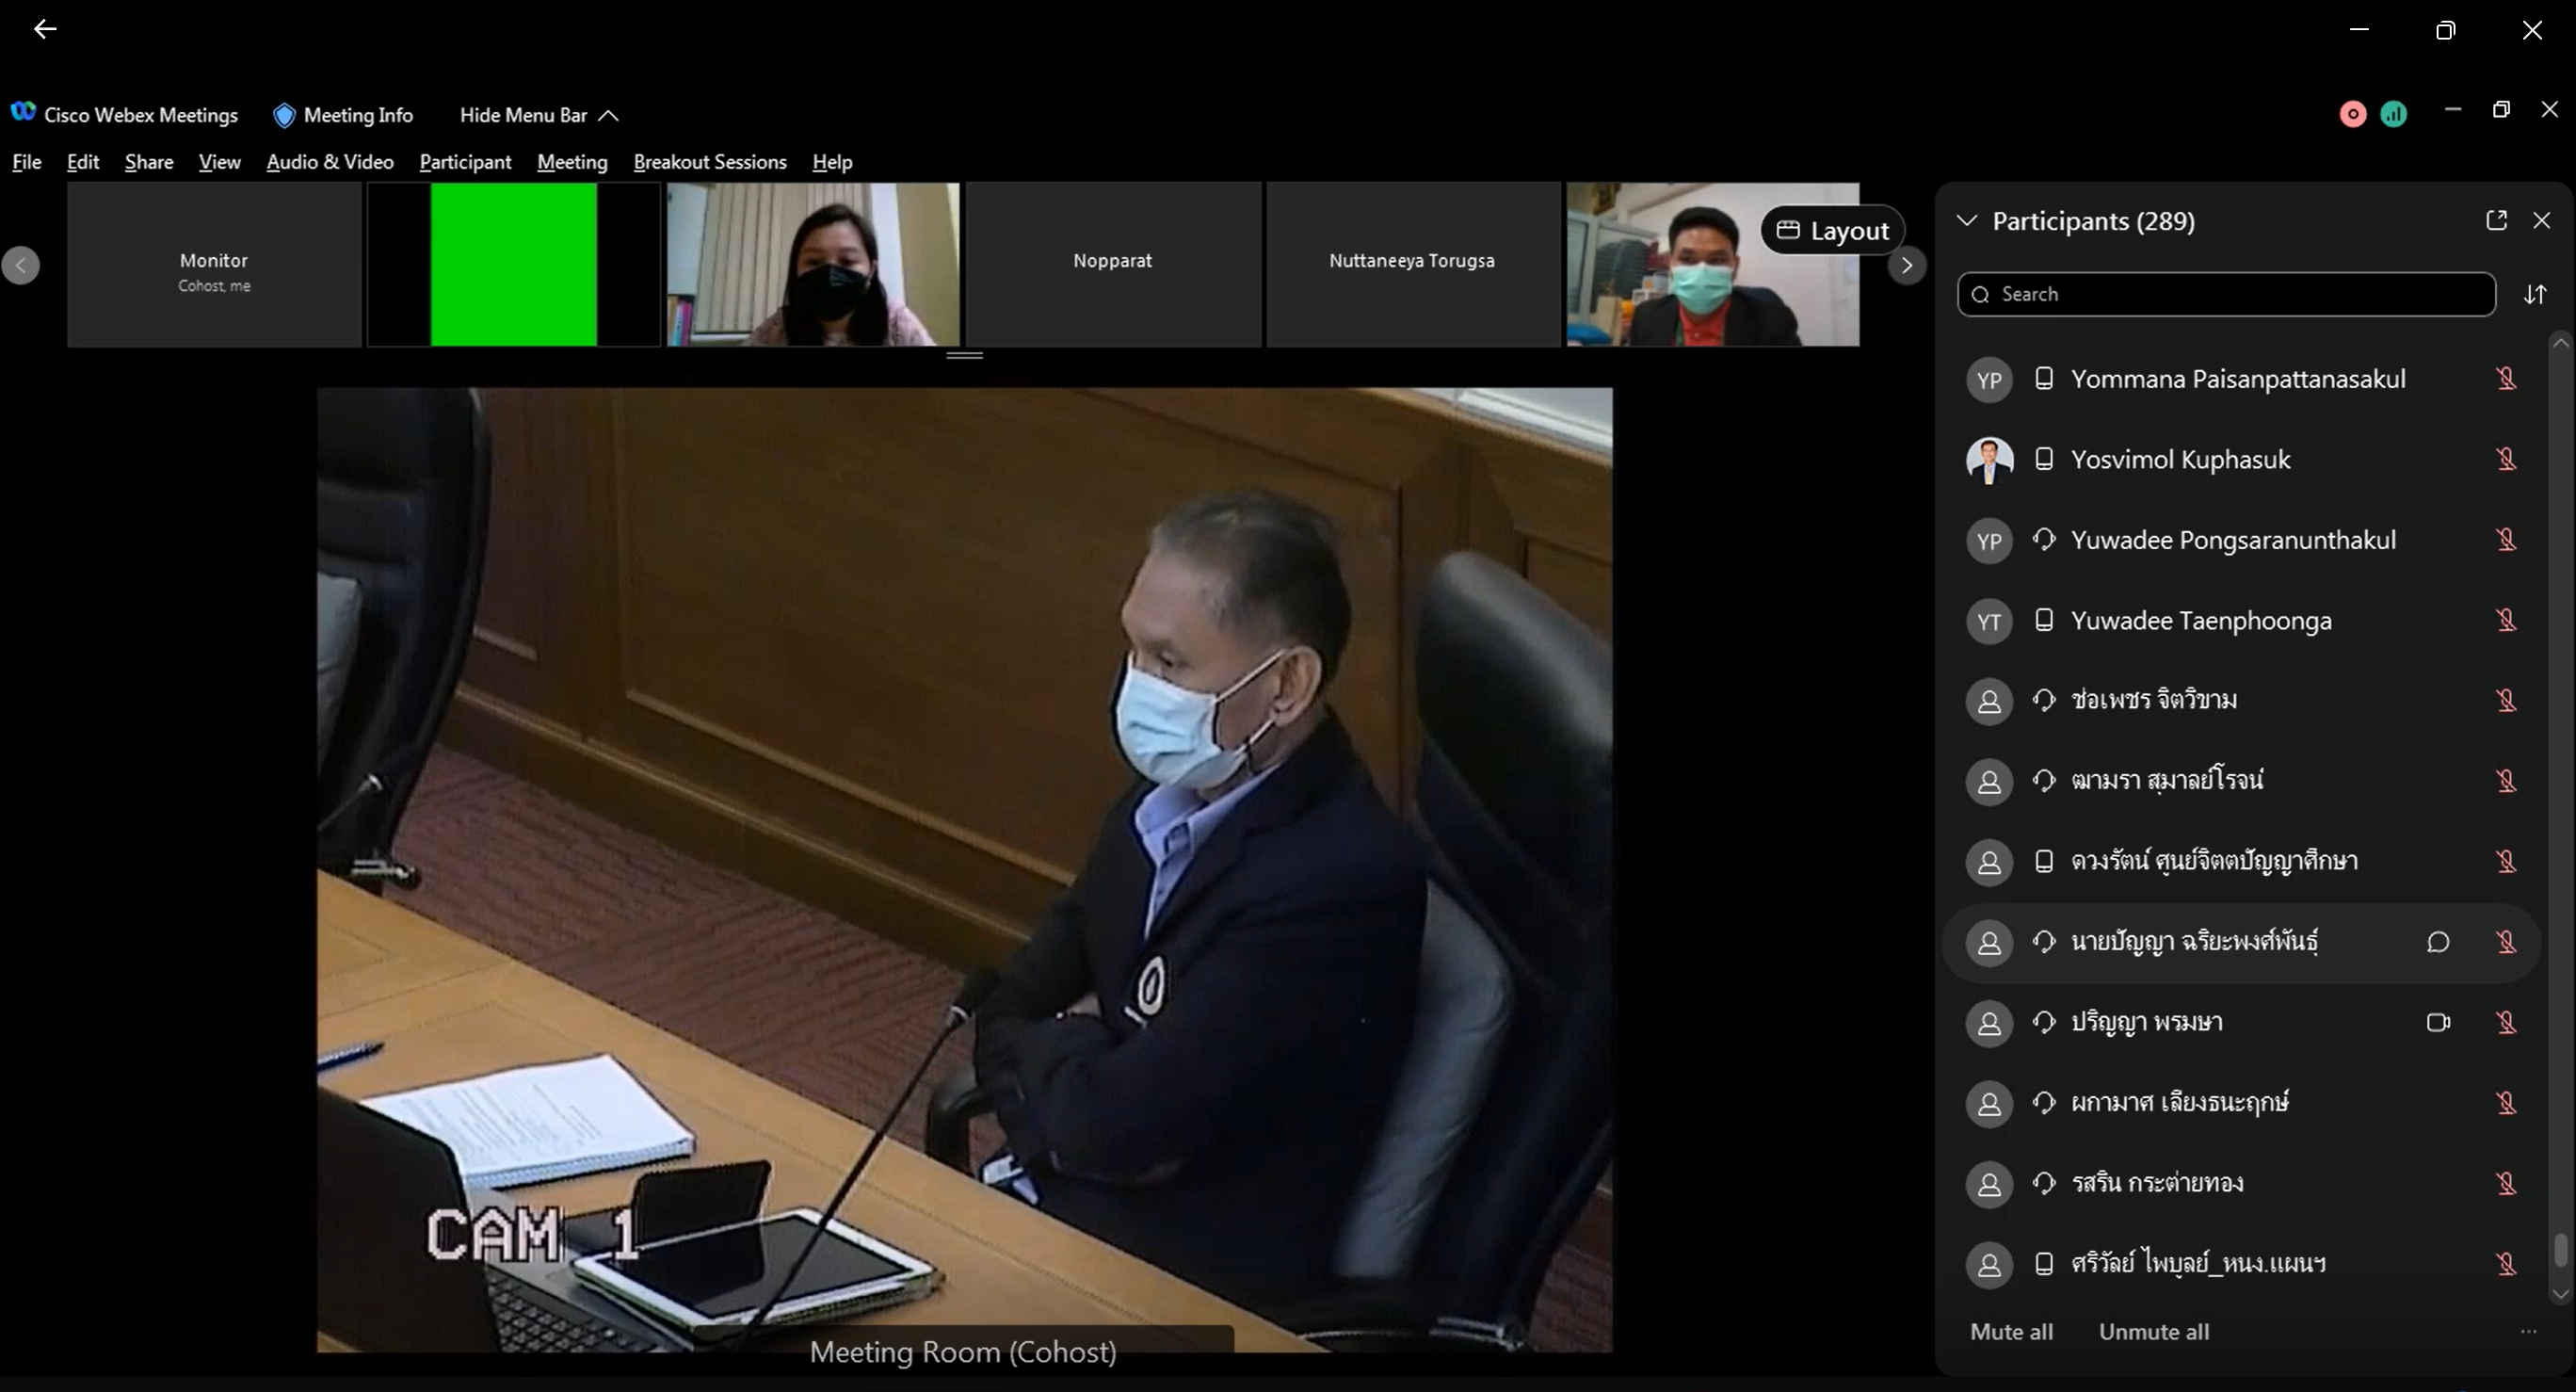2576x1392 pixels.
Task: Show next video thumbnails with right arrow
Action: [x=1906, y=265]
